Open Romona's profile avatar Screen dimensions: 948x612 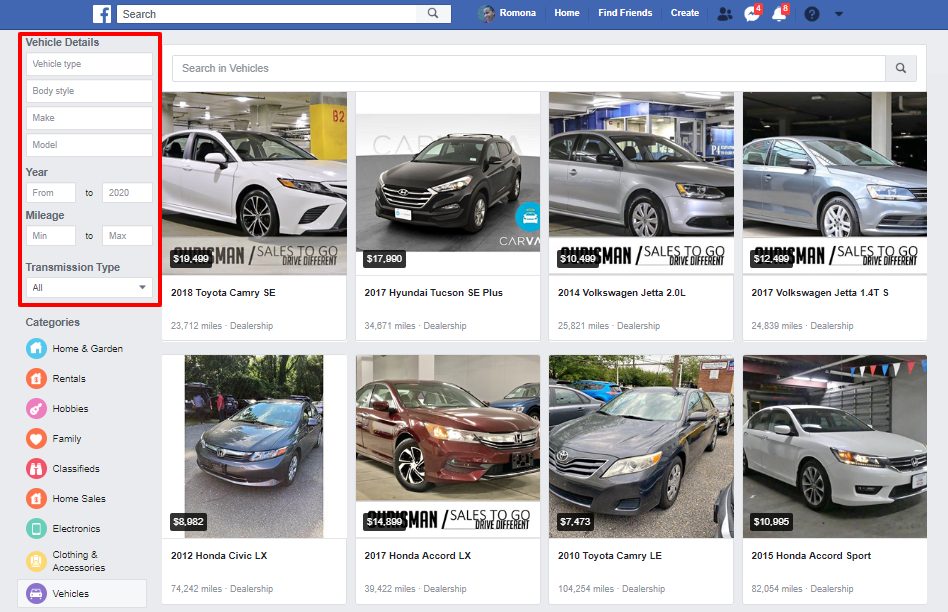(485, 13)
